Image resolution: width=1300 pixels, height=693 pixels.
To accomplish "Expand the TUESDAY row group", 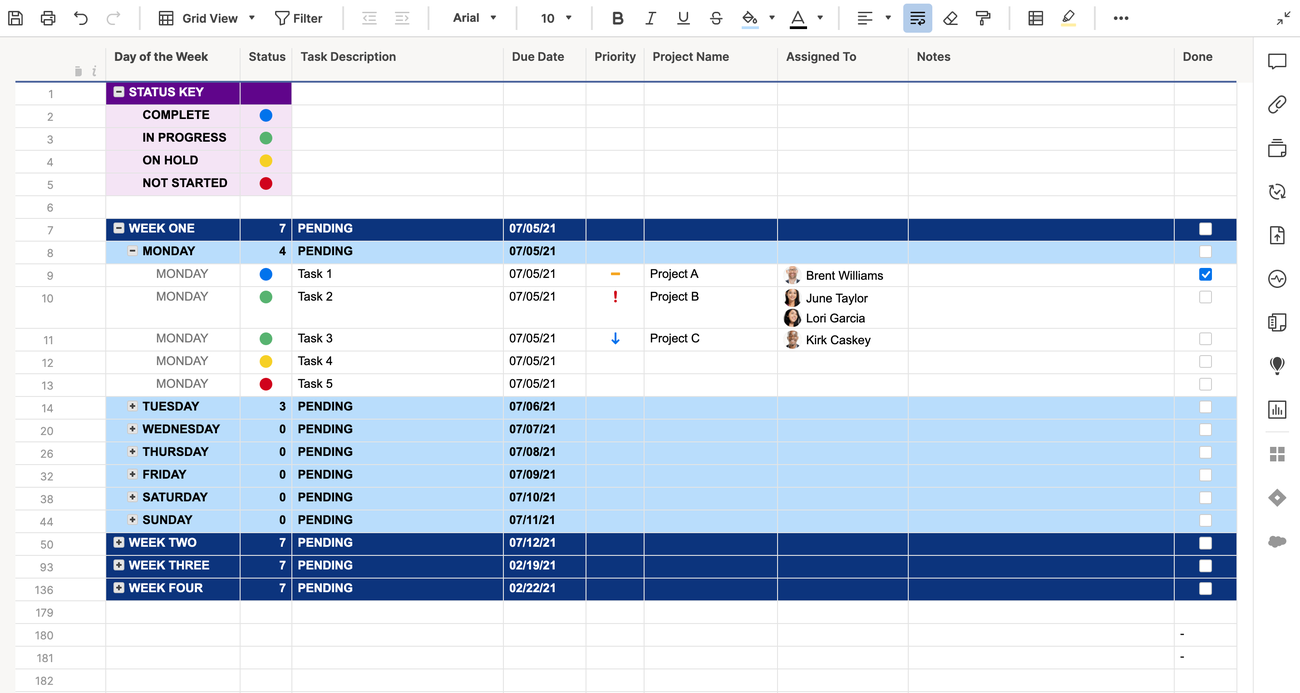I will click(132, 406).
